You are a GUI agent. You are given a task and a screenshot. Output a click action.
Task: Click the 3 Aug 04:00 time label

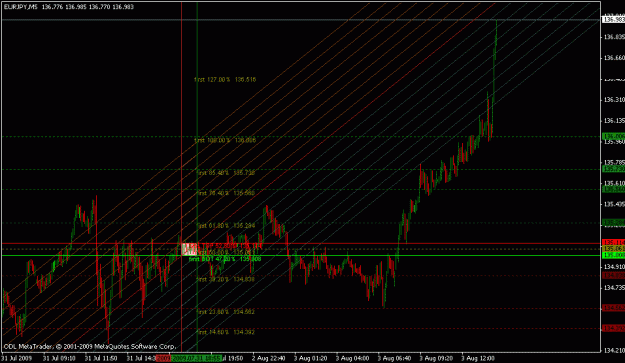(x=352, y=358)
